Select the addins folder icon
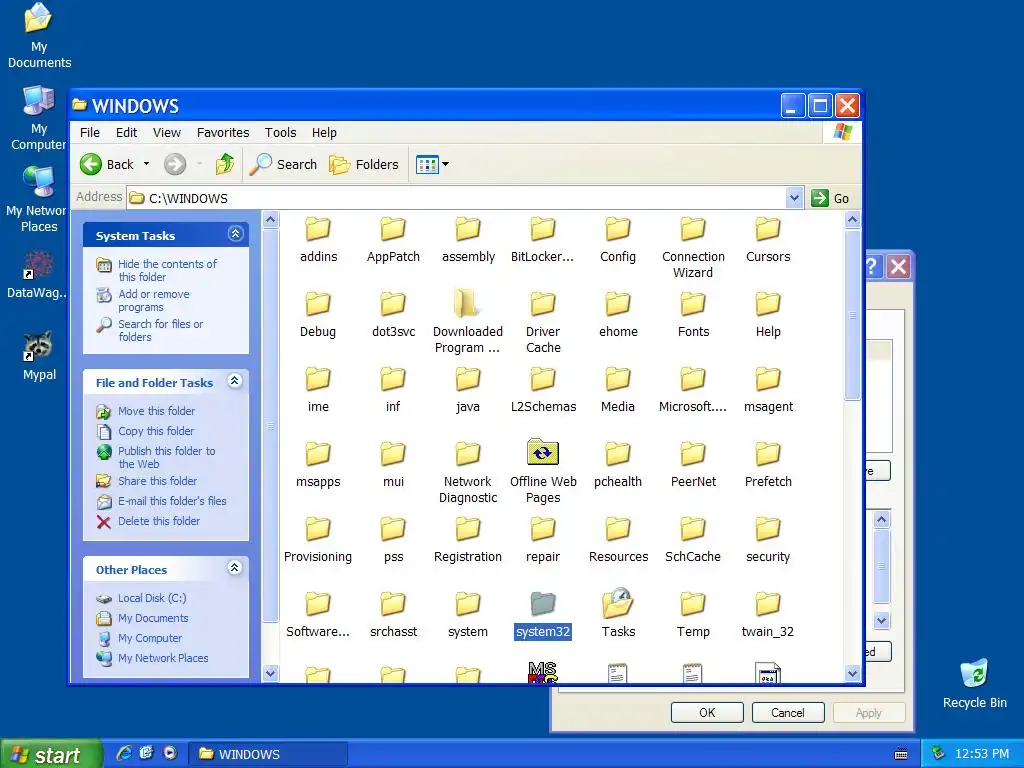1024x768 pixels. (318, 229)
